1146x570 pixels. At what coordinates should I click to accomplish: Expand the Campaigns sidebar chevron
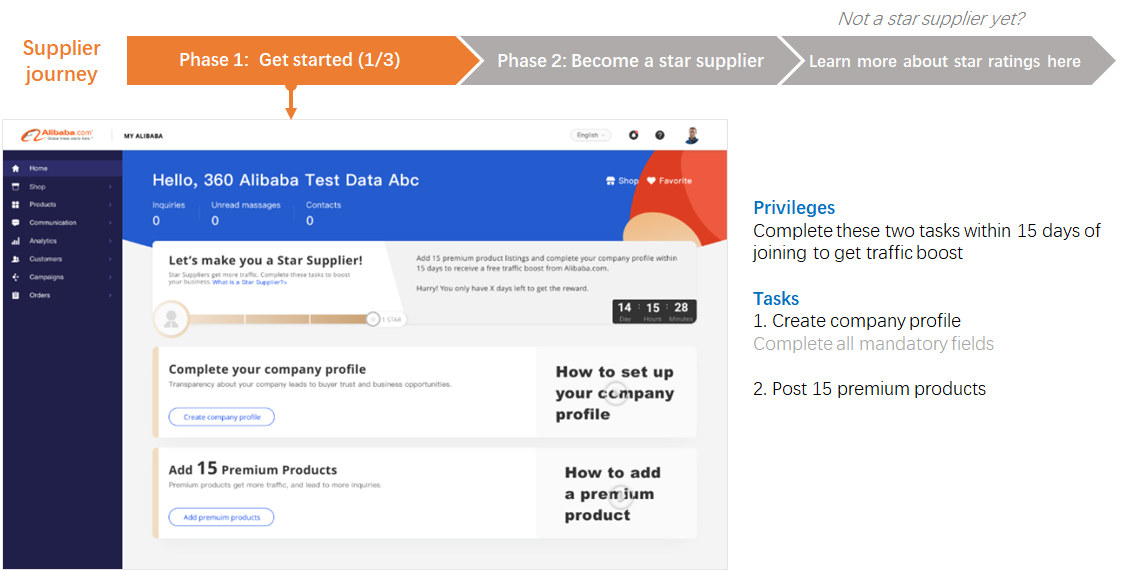(110, 278)
